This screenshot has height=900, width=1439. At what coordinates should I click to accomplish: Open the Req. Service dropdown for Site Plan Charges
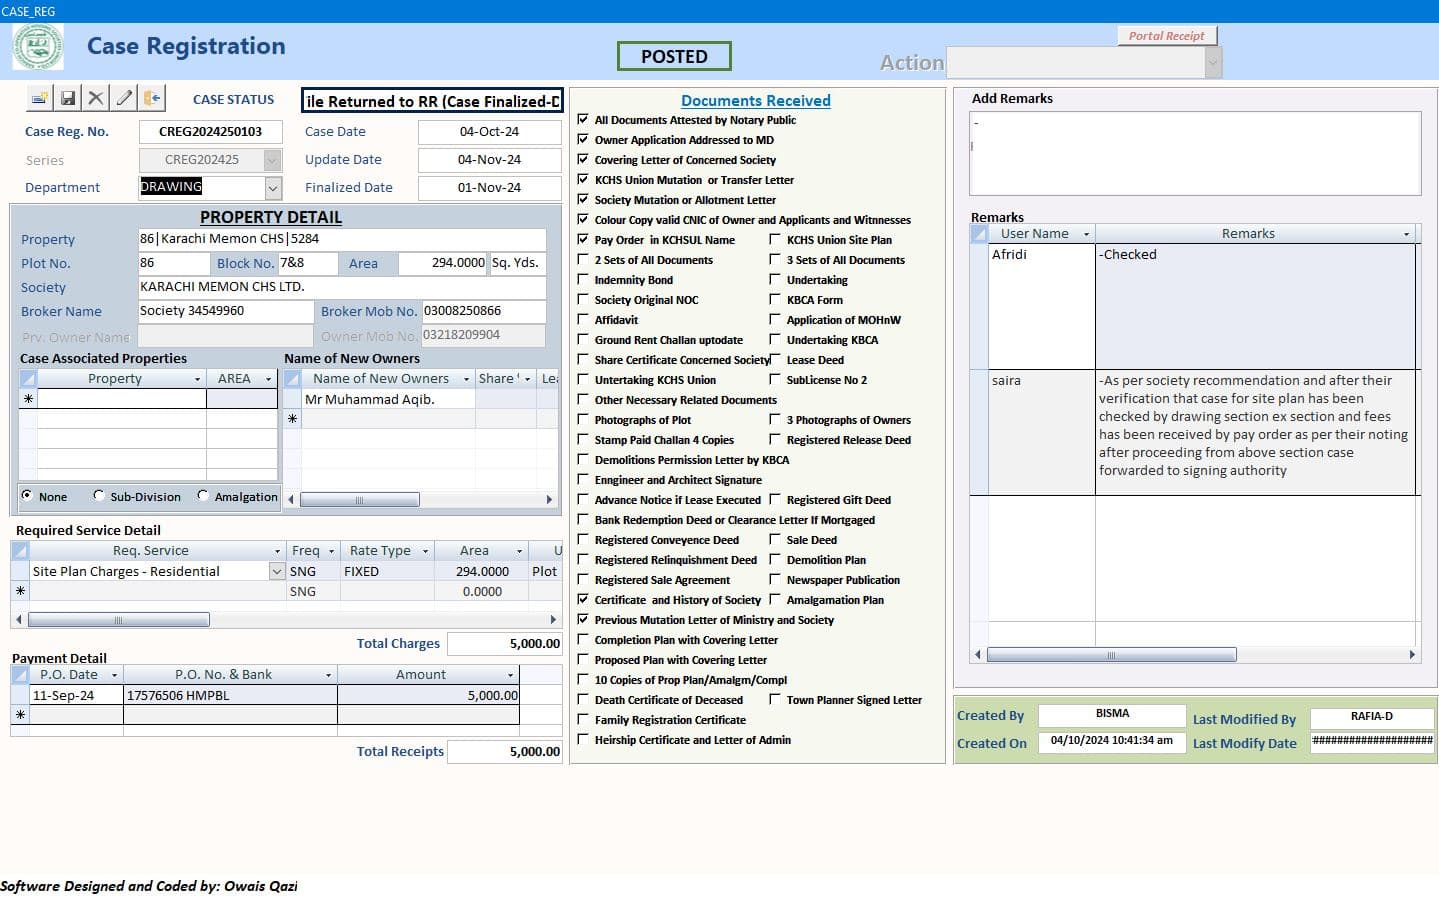[277, 572]
